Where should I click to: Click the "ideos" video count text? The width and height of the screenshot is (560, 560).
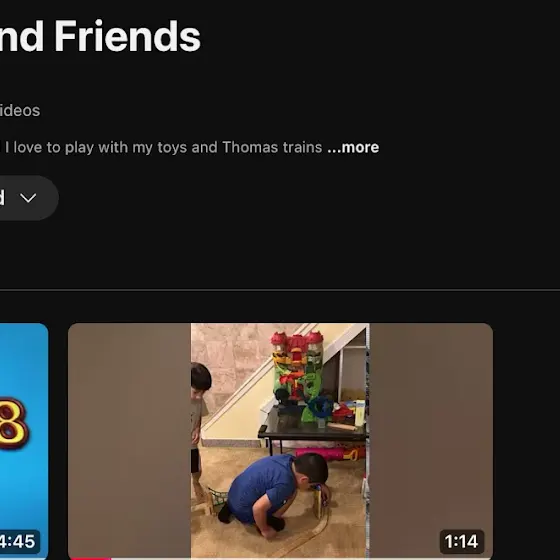(20, 110)
